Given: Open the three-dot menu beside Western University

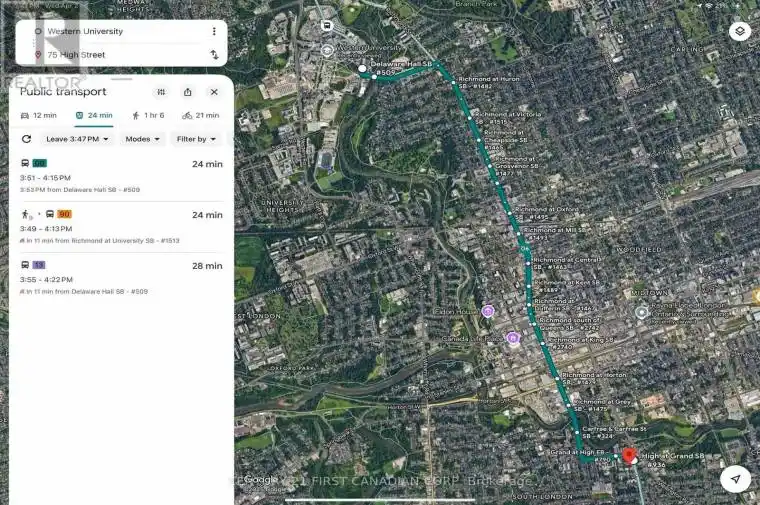Looking at the screenshot, I should 214,31.
